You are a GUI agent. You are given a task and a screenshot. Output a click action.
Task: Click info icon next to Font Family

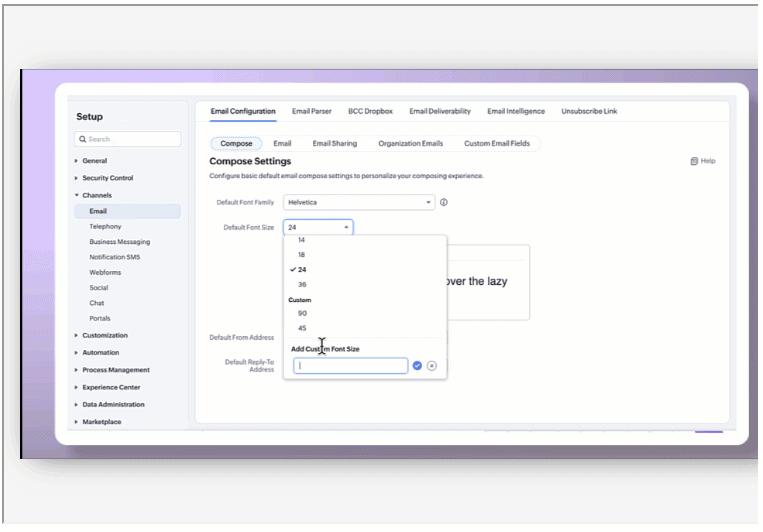coord(444,202)
